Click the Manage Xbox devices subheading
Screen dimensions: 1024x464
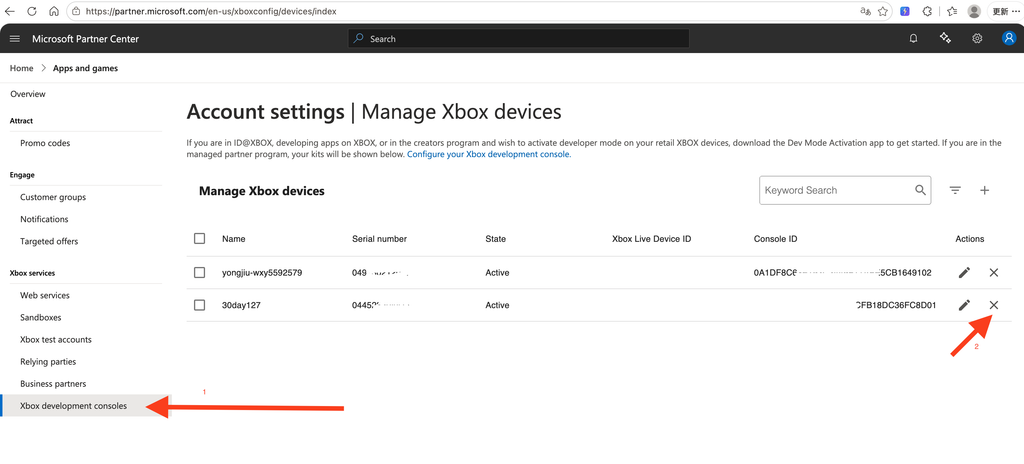tap(262, 191)
